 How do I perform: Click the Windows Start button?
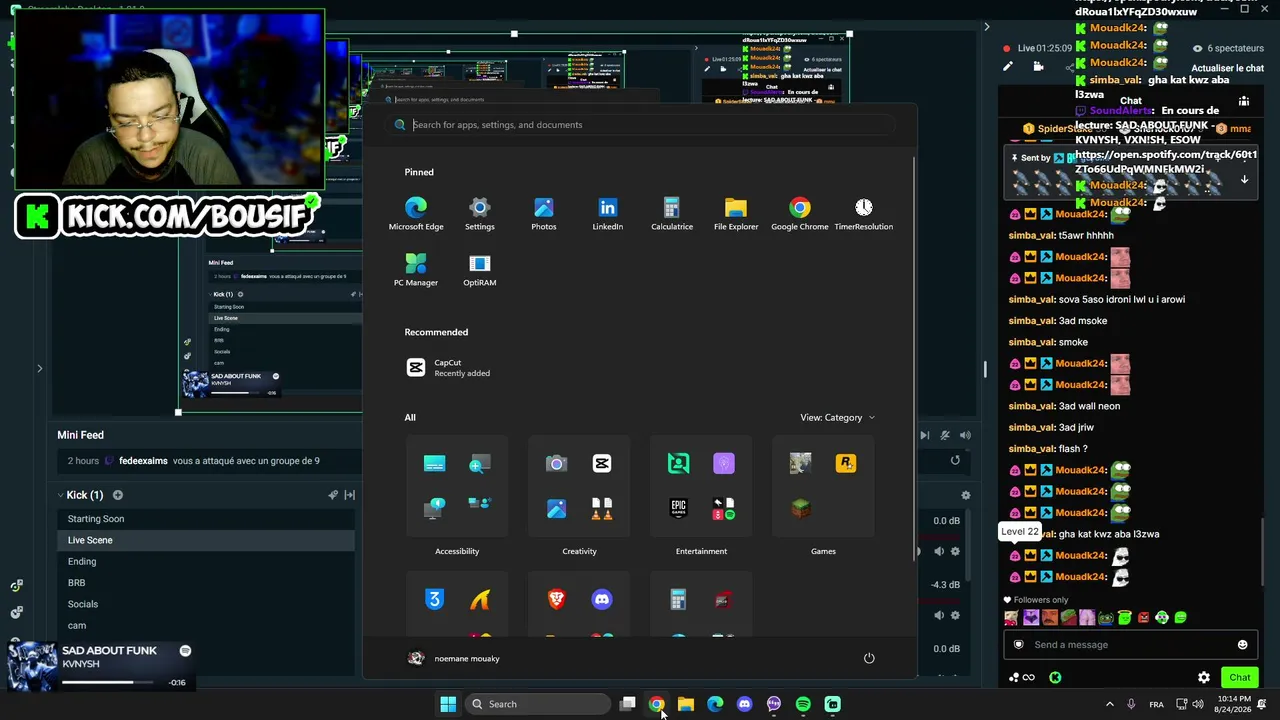[x=448, y=704]
